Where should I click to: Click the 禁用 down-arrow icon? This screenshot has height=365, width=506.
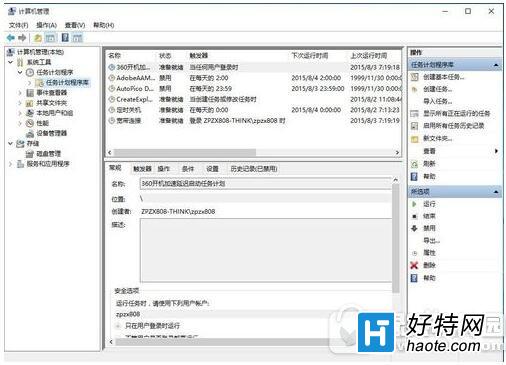pos(414,228)
